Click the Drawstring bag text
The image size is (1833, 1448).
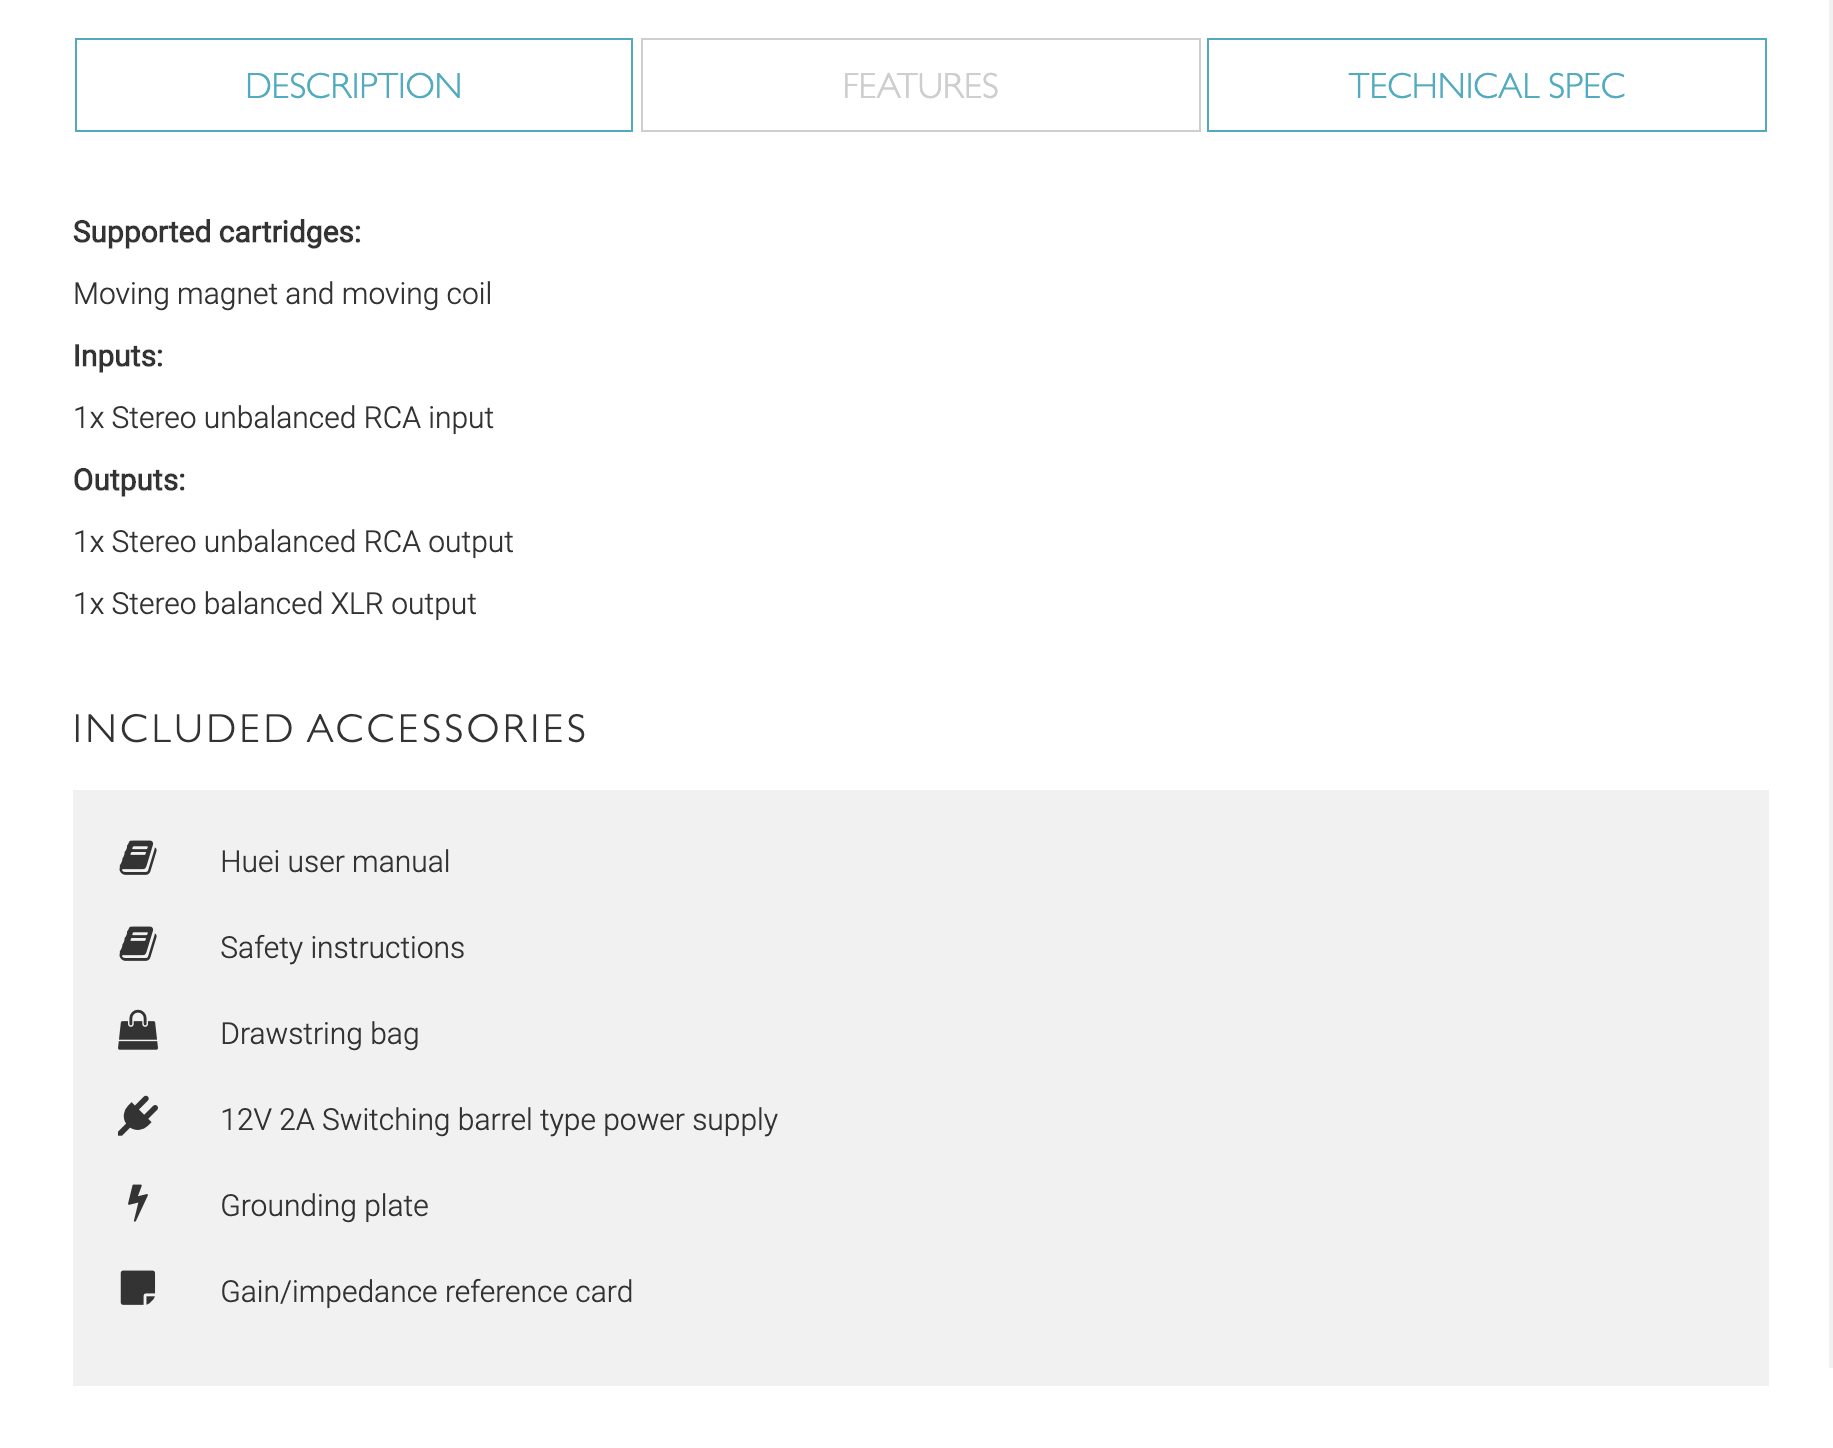point(319,1034)
